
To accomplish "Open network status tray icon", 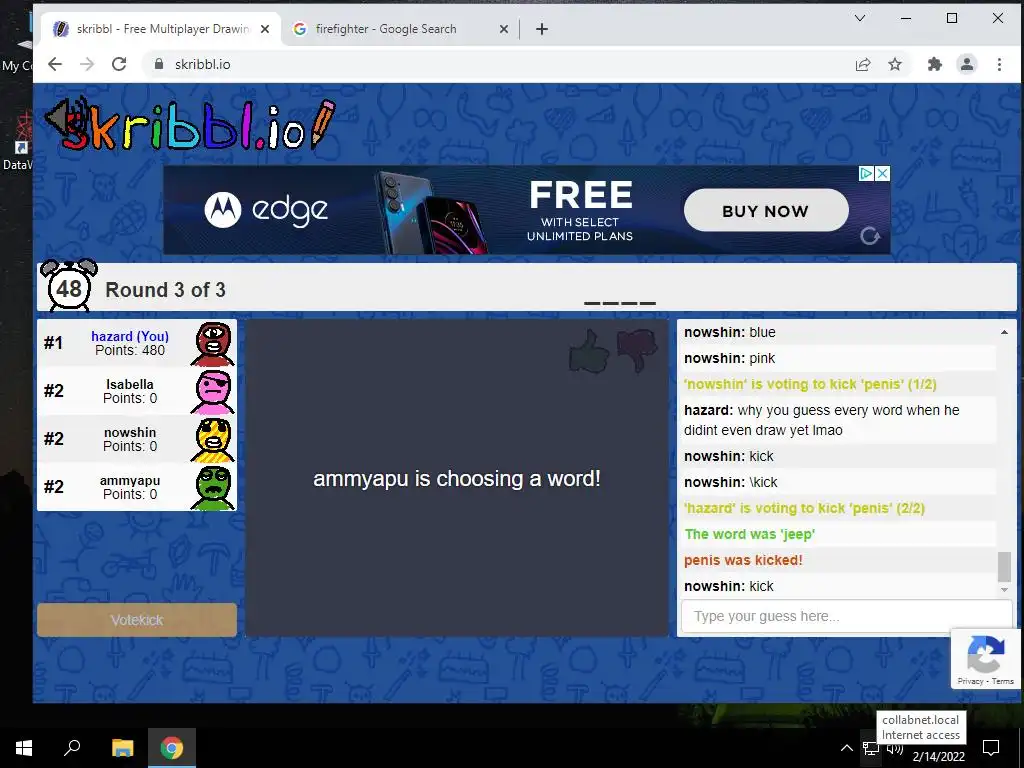I will pos(870,748).
